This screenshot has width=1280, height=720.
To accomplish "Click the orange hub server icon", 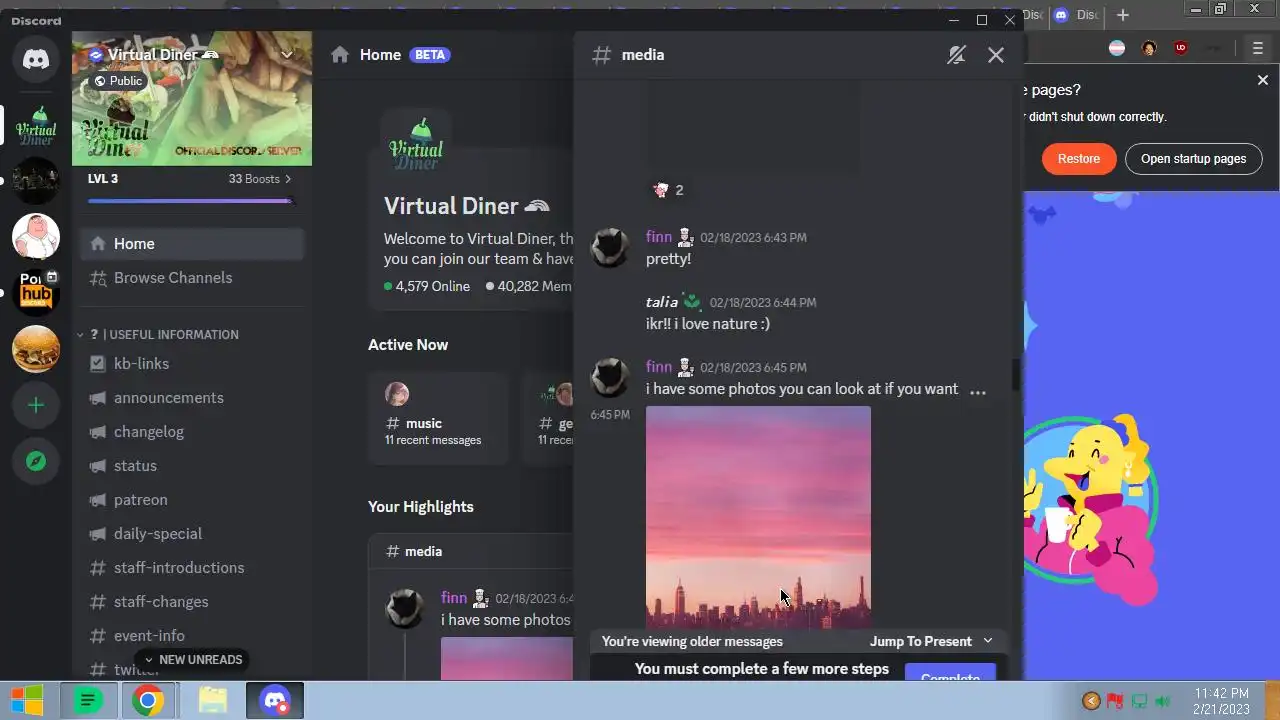I will click(x=36, y=293).
